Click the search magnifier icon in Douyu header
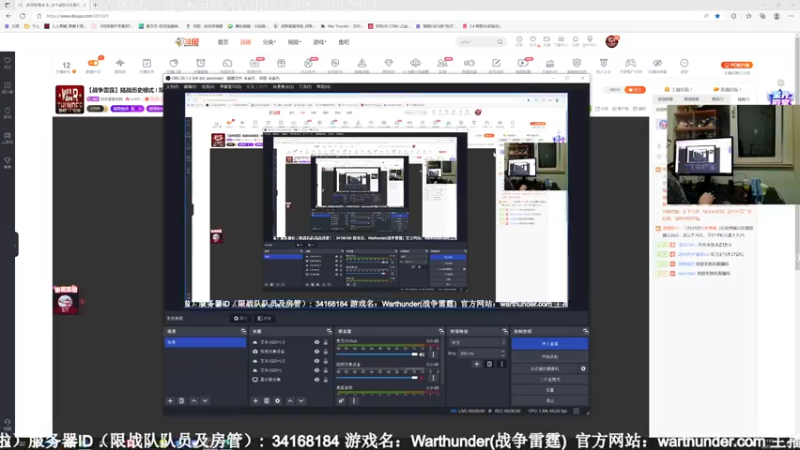Image resolution: width=800 pixels, height=450 pixels. [x=500, y=42]
